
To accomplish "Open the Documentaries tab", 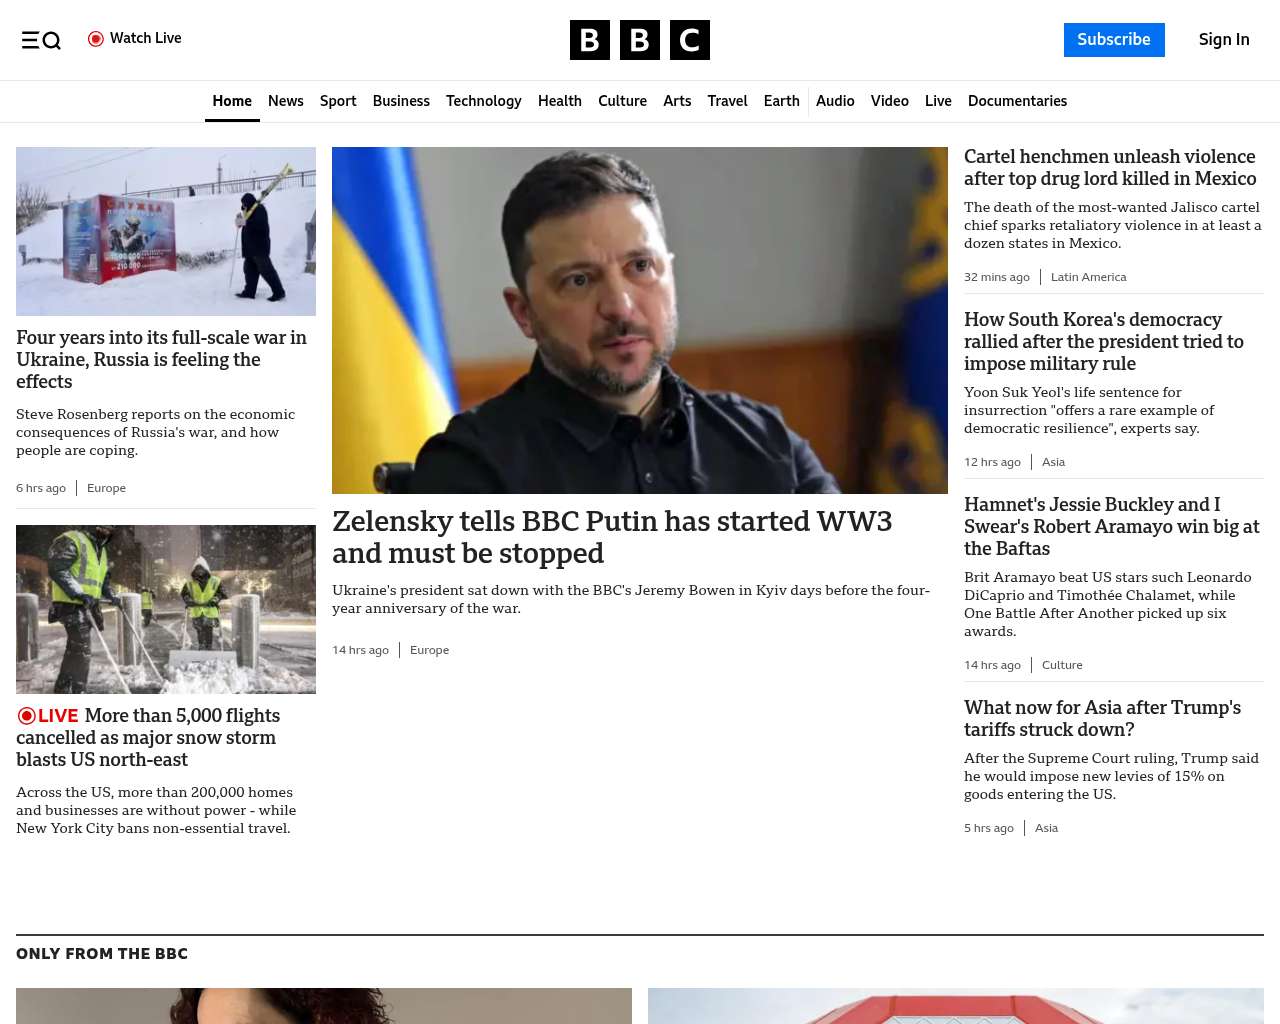I will pos(1017,101).
